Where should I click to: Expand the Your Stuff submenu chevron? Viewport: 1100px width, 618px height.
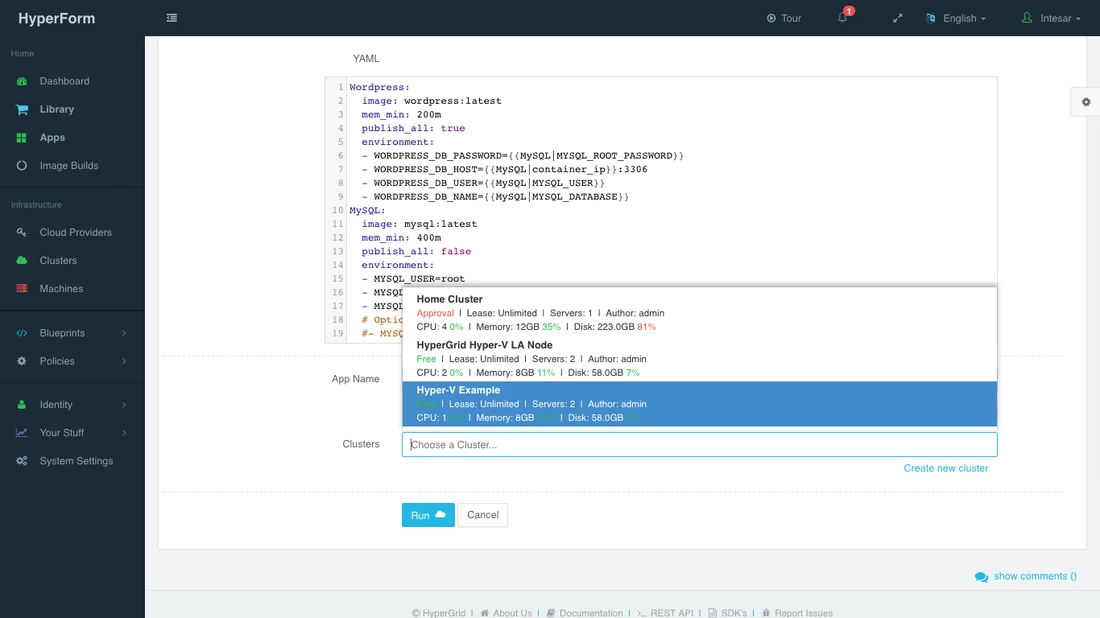(124, 433)
